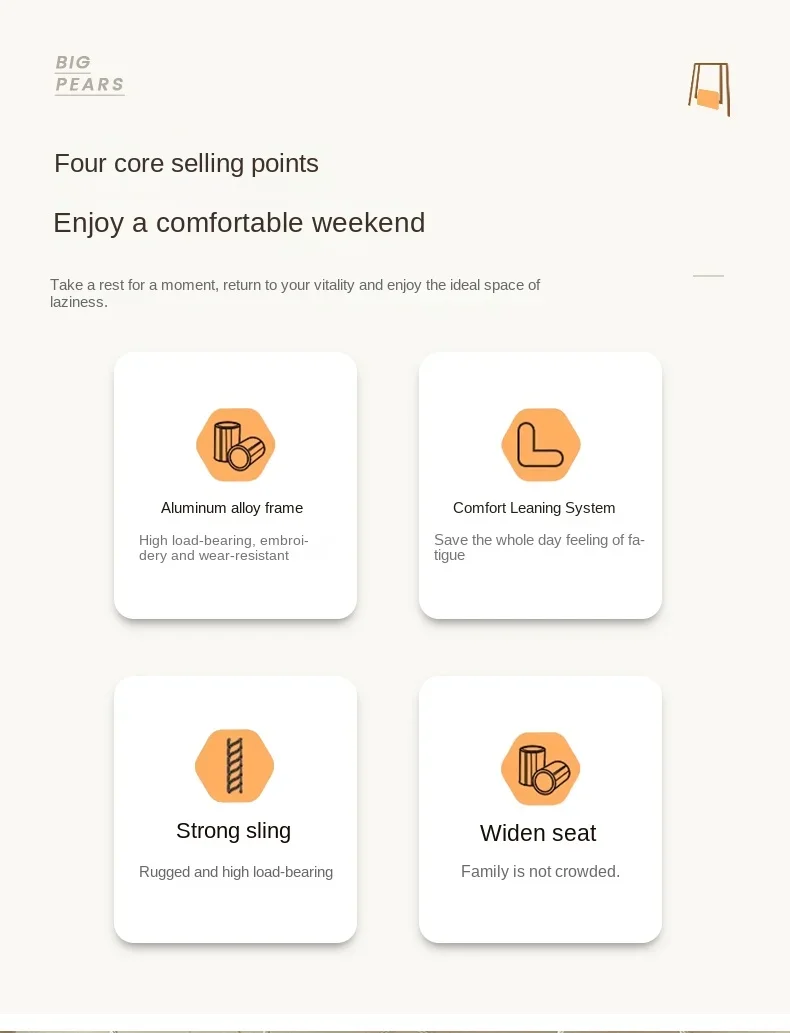Click 'Enjoy a comfortable weekend' headline
Screen dimensions: 790x1033
pyautogui.click(x=239, y=223)
